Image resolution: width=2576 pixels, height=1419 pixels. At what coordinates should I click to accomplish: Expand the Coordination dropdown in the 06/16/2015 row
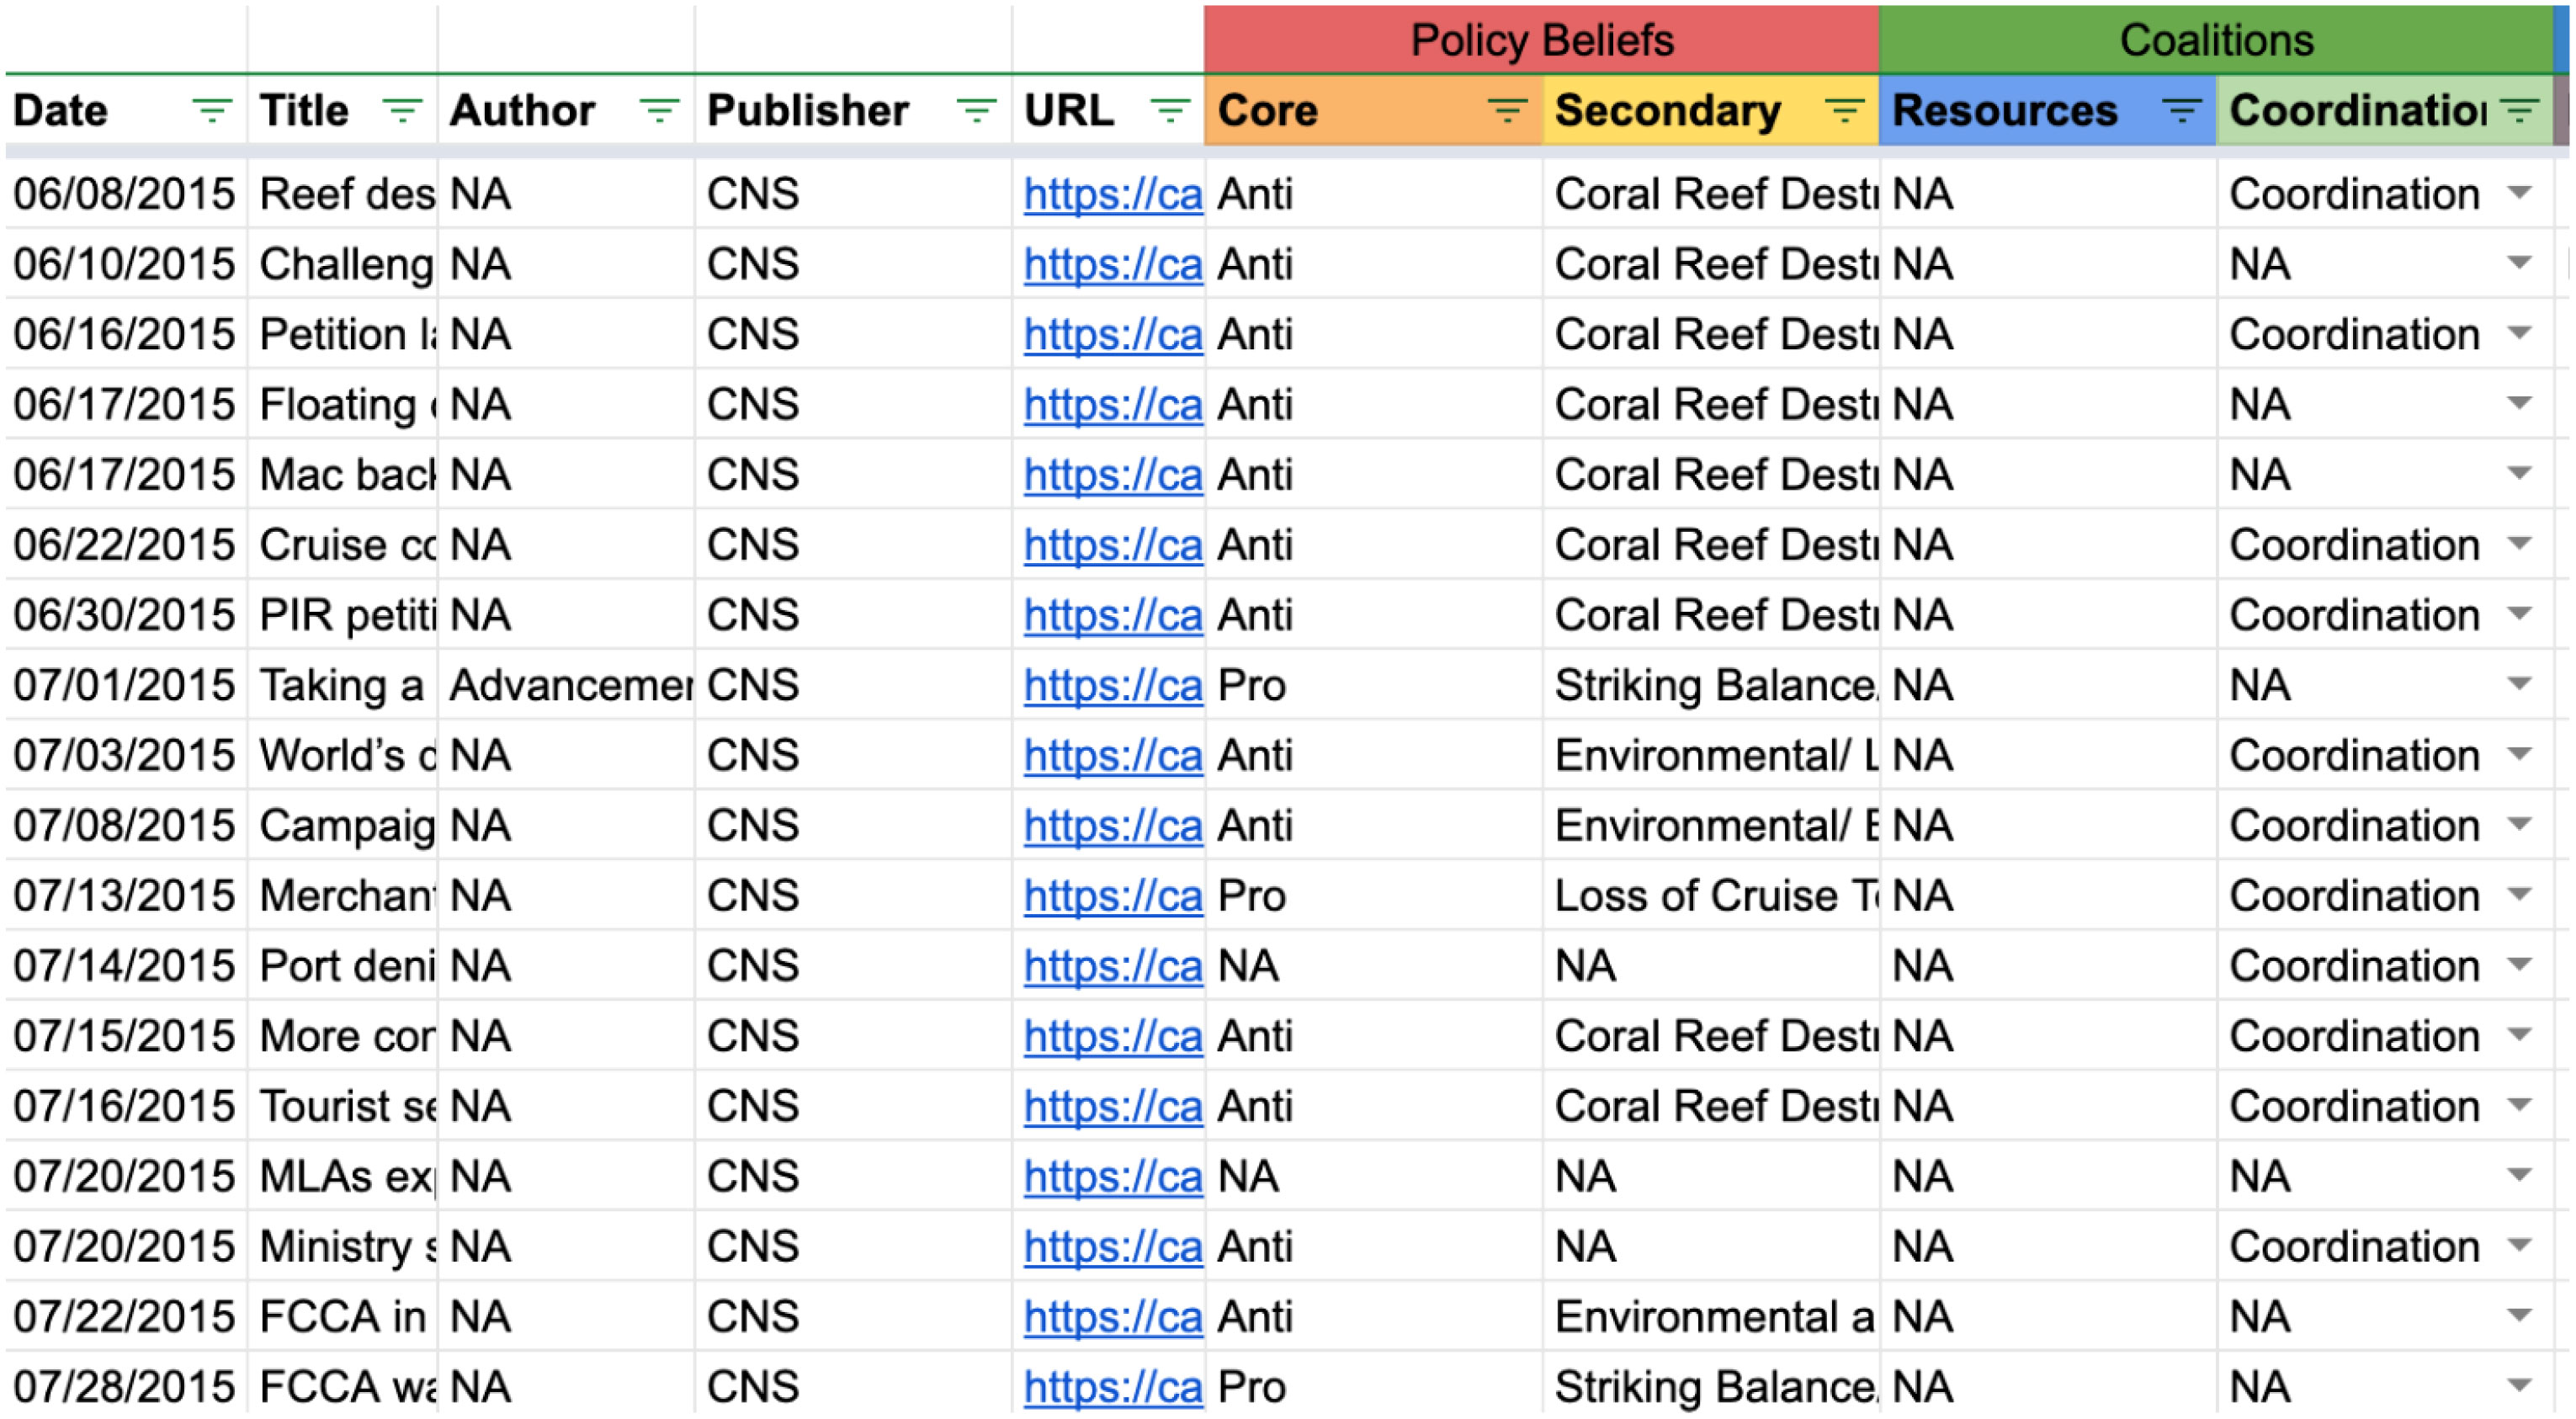point(2519,333)
